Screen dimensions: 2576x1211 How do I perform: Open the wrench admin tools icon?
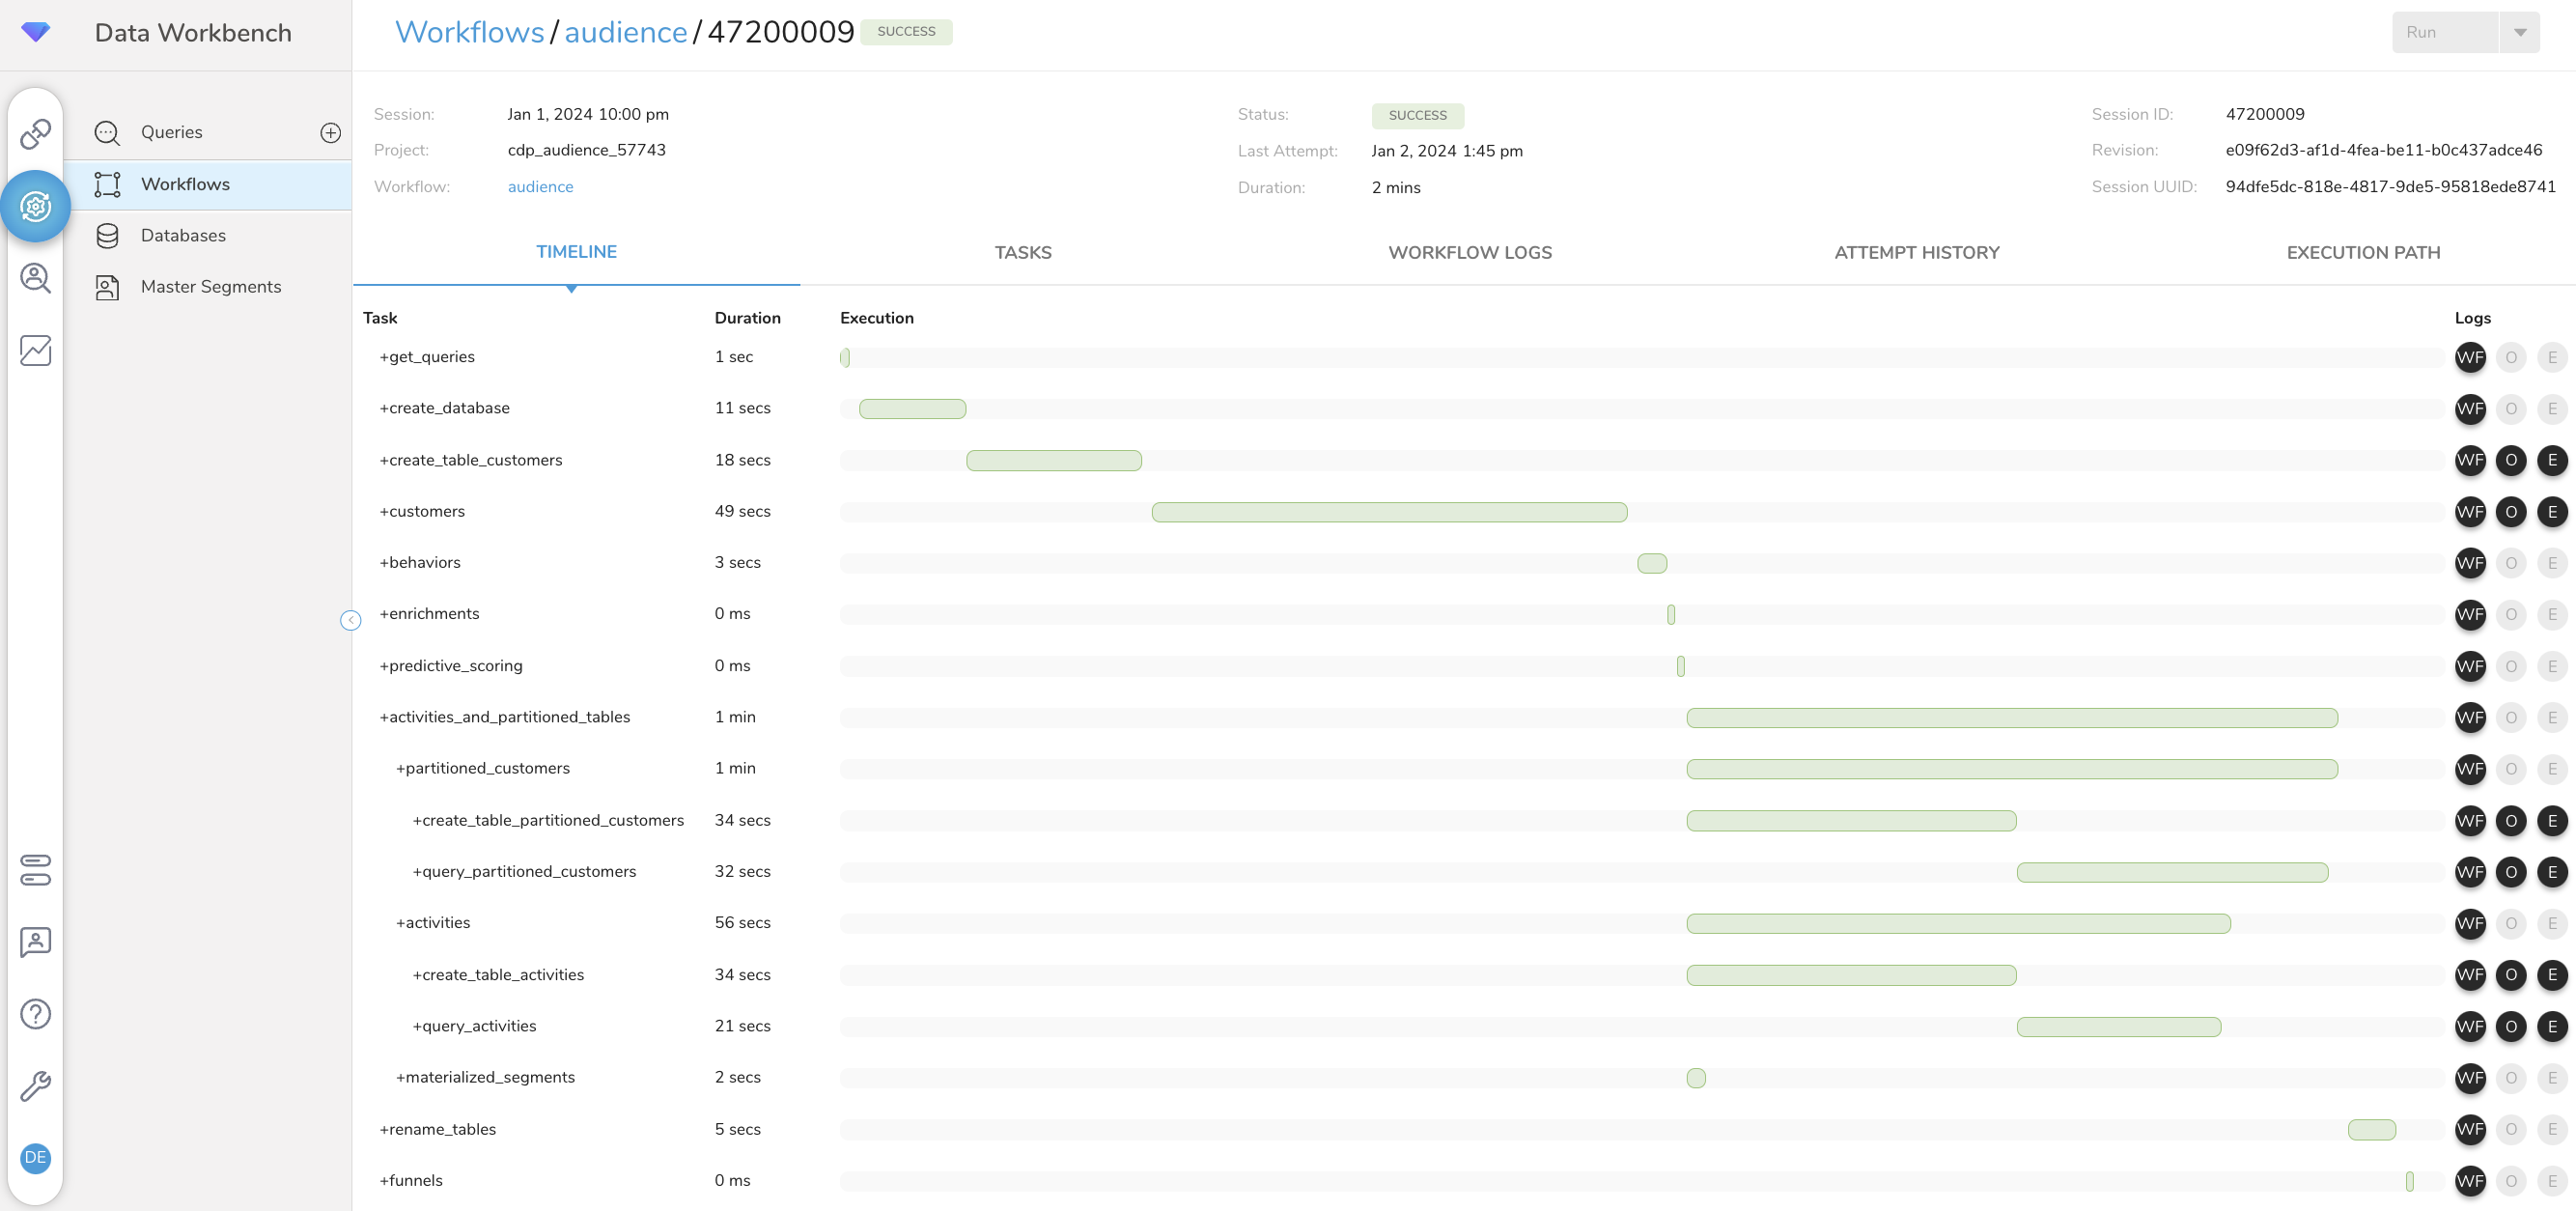[36, 1086]
